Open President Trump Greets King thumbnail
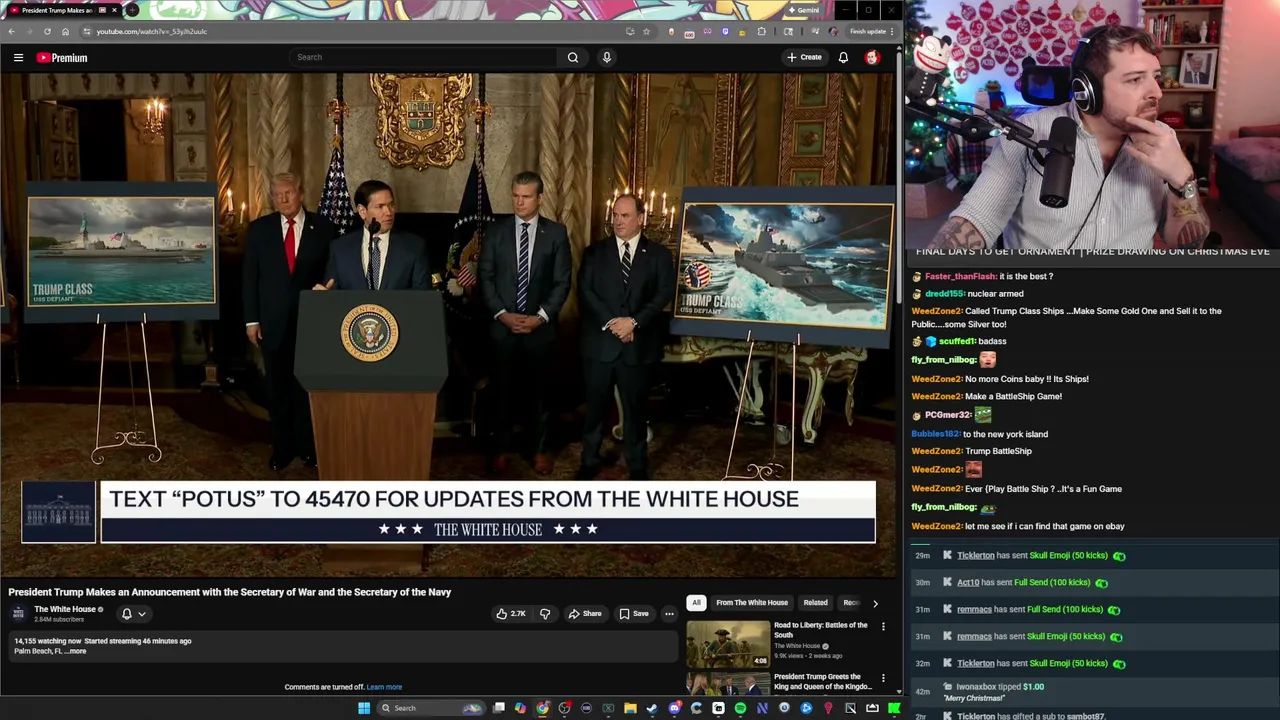Screen dimensions: 1280x720 728,684
